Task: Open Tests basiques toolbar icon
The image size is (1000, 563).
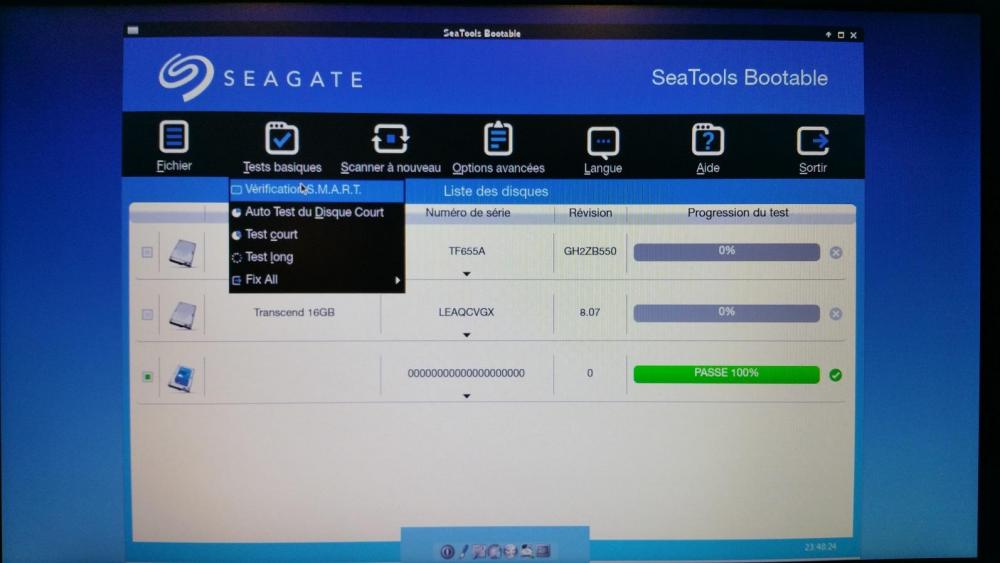Action: (x=281, y=138)
